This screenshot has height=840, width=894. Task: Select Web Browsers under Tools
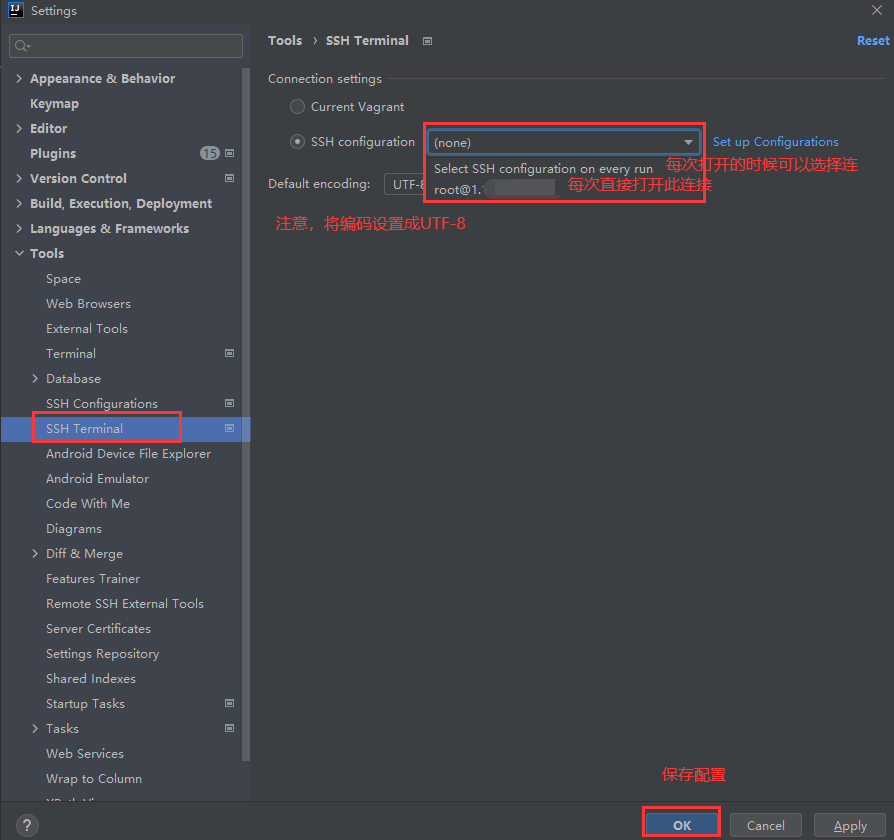(x=88, y=303)
